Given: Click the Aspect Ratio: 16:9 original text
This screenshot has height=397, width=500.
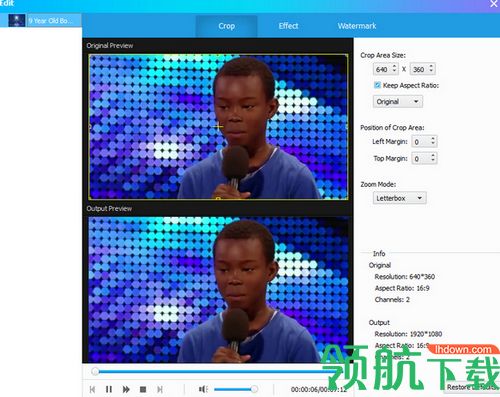Looking at the screenshot, I should pyautogui.click(x=402, y=288).
